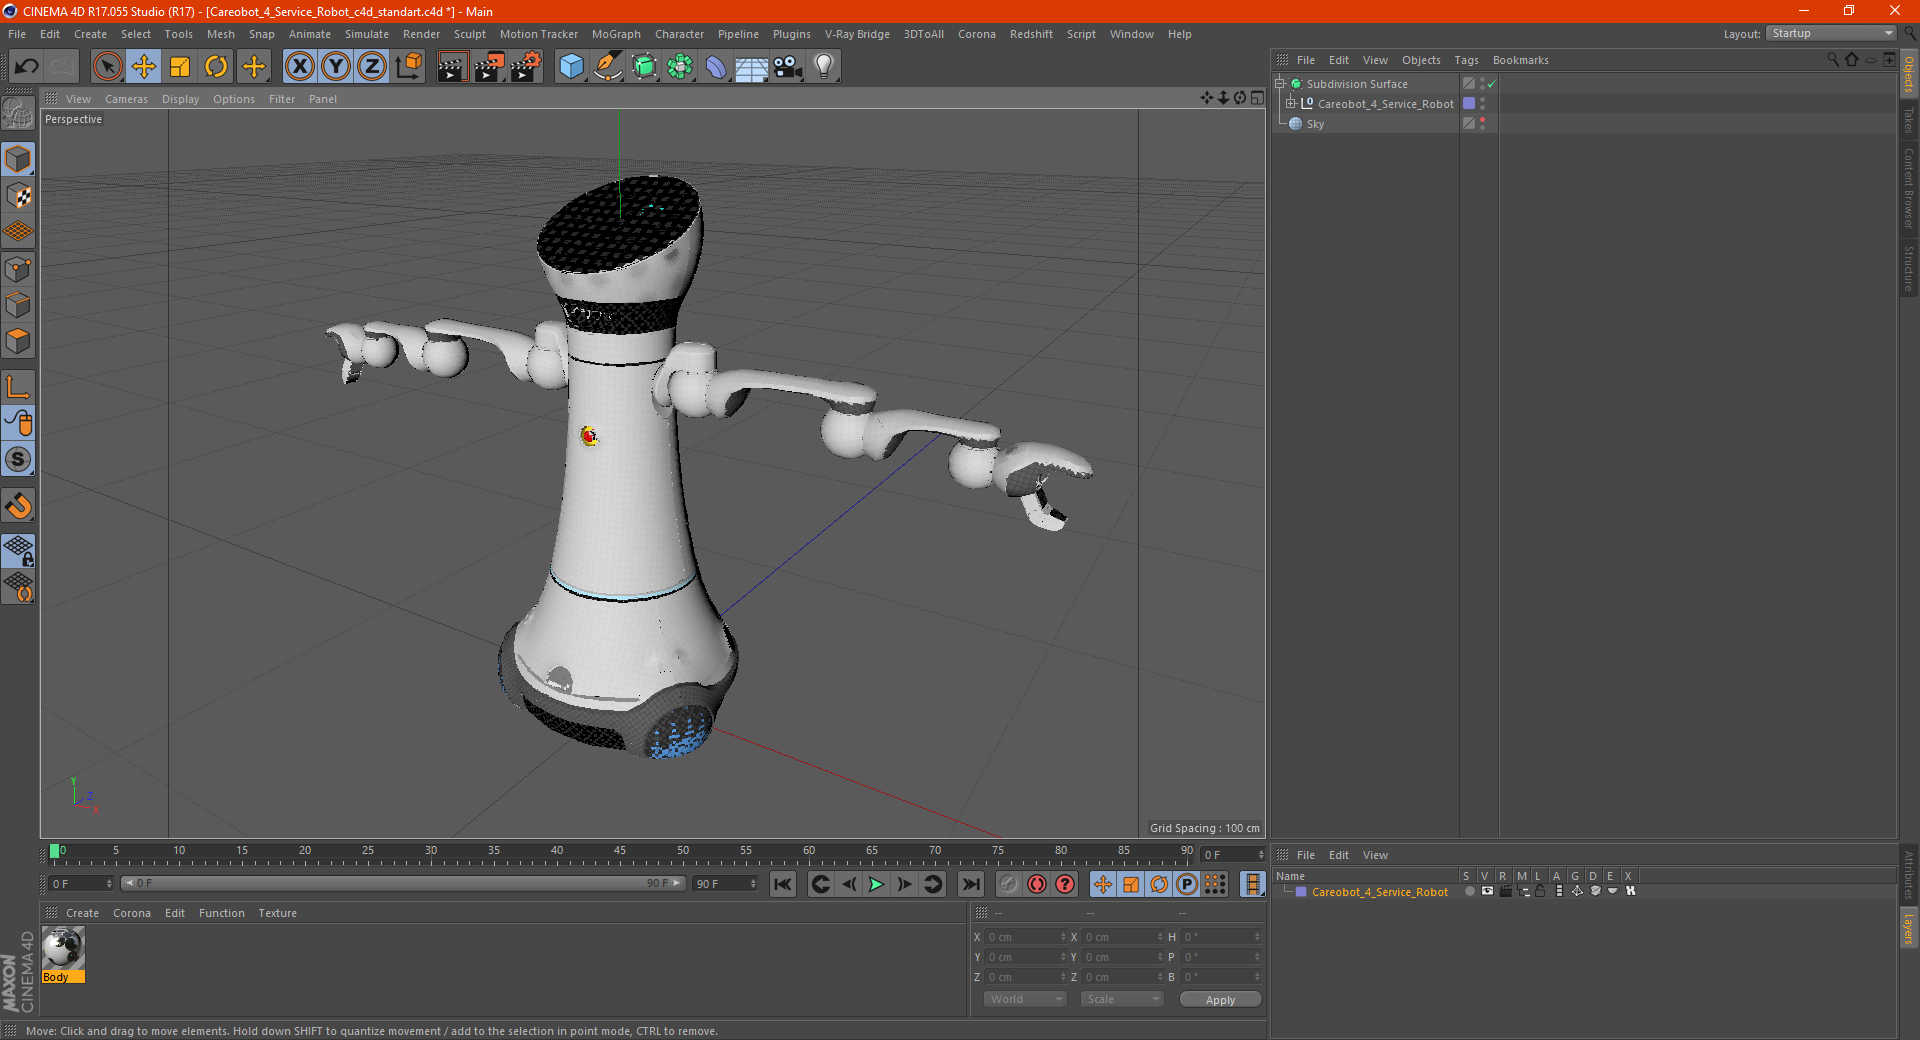Select the Sky object

(1315, 124)
